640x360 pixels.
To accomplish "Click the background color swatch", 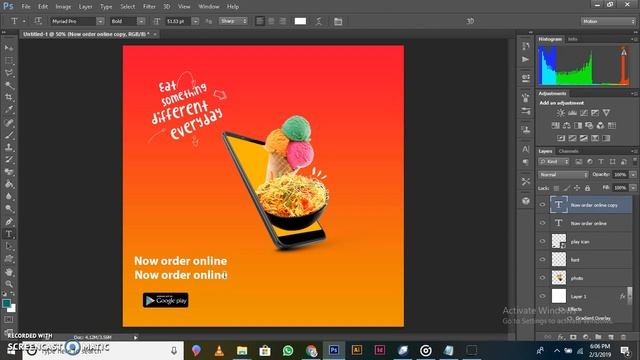I will [12, 309].
